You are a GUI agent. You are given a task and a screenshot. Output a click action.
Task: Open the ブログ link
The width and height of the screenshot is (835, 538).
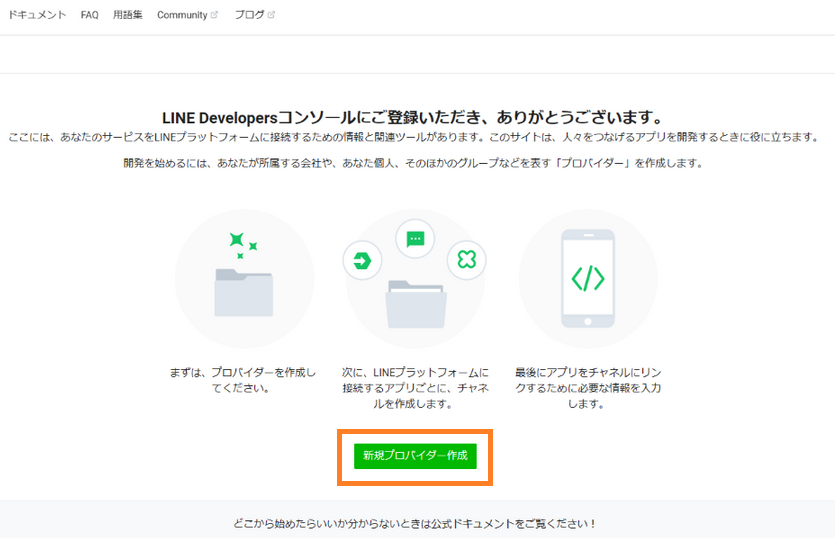249,15
